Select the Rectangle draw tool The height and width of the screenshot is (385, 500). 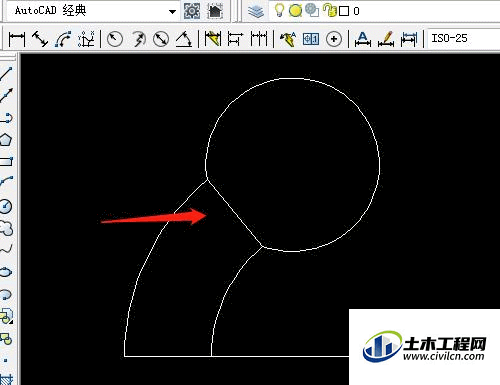click(6, 162)
